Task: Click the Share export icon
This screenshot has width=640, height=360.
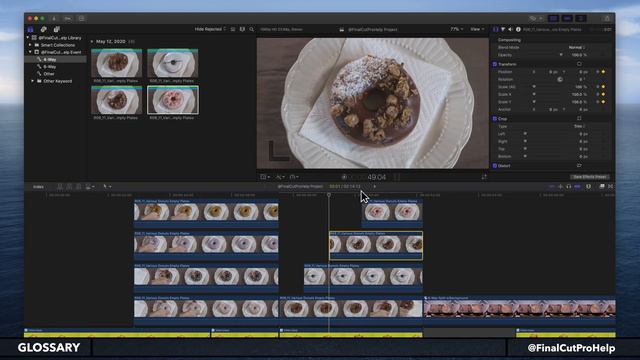Action: pyautogui.click(x=607, y=18)
